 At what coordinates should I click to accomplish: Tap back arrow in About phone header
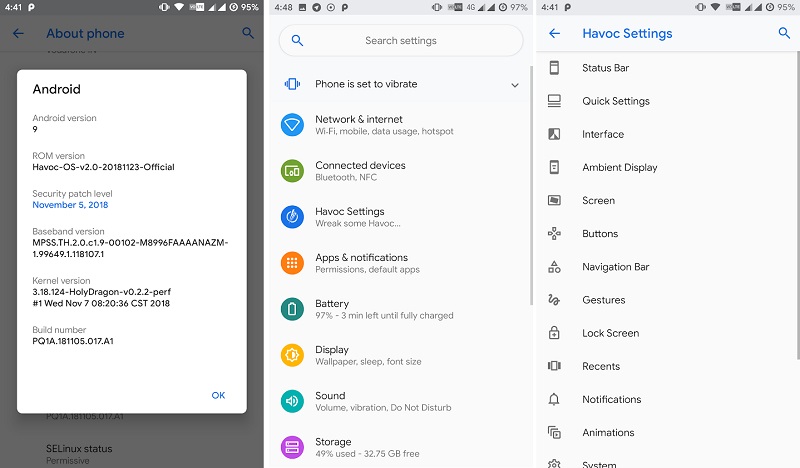pos(18,34)
